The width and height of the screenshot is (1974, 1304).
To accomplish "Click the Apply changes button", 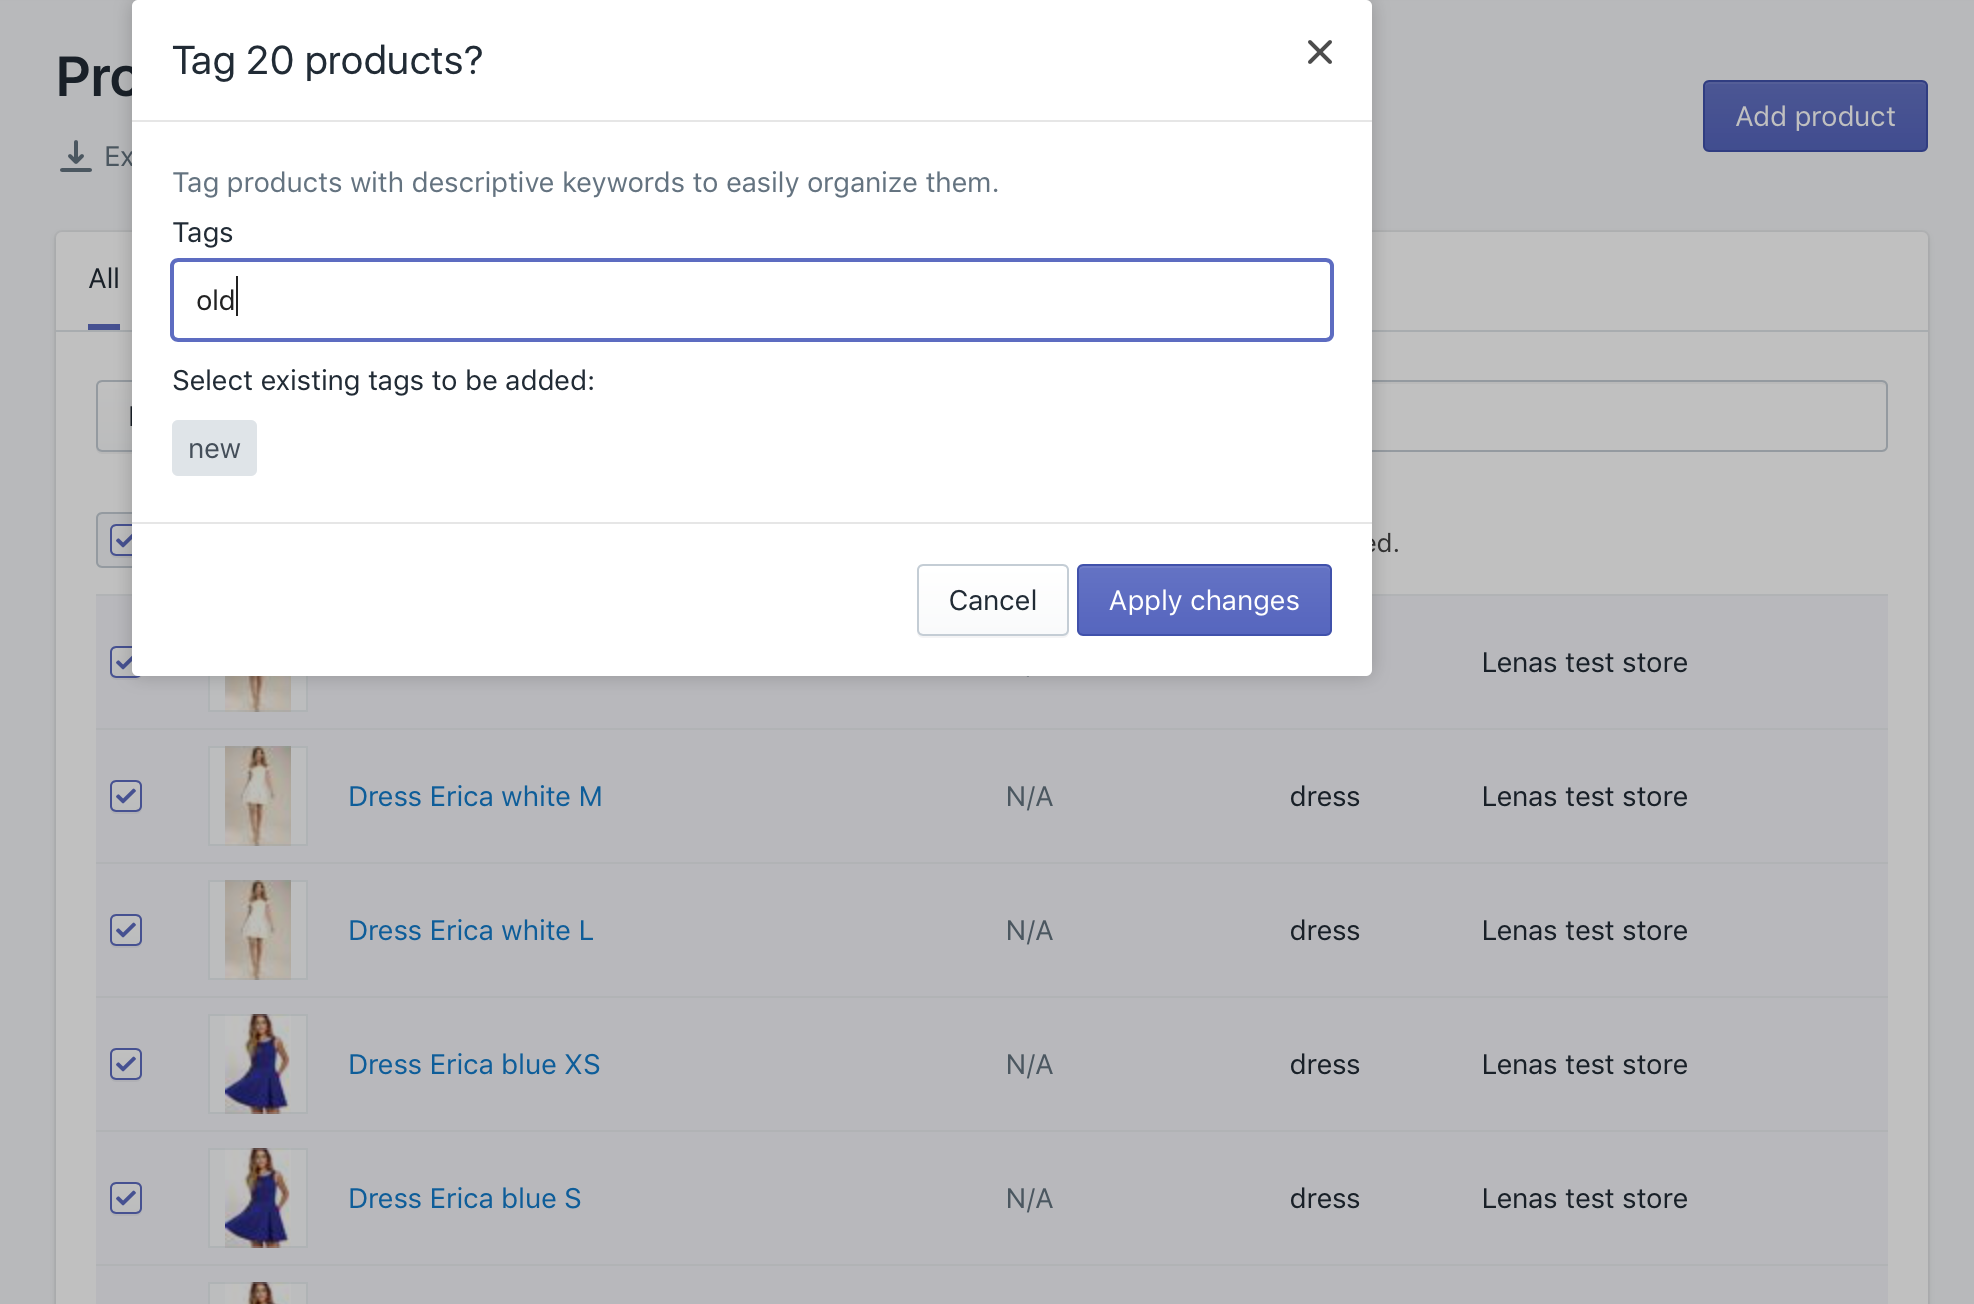I will point(1203,600).
